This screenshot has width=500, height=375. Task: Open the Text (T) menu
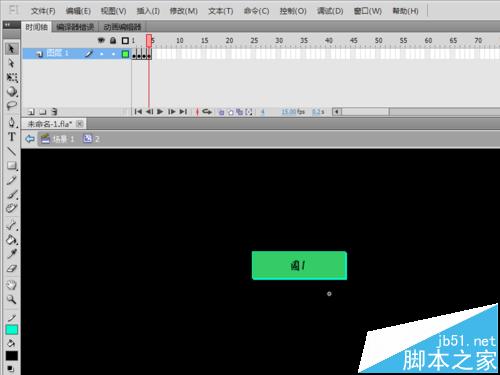click(x=221, y=11)
